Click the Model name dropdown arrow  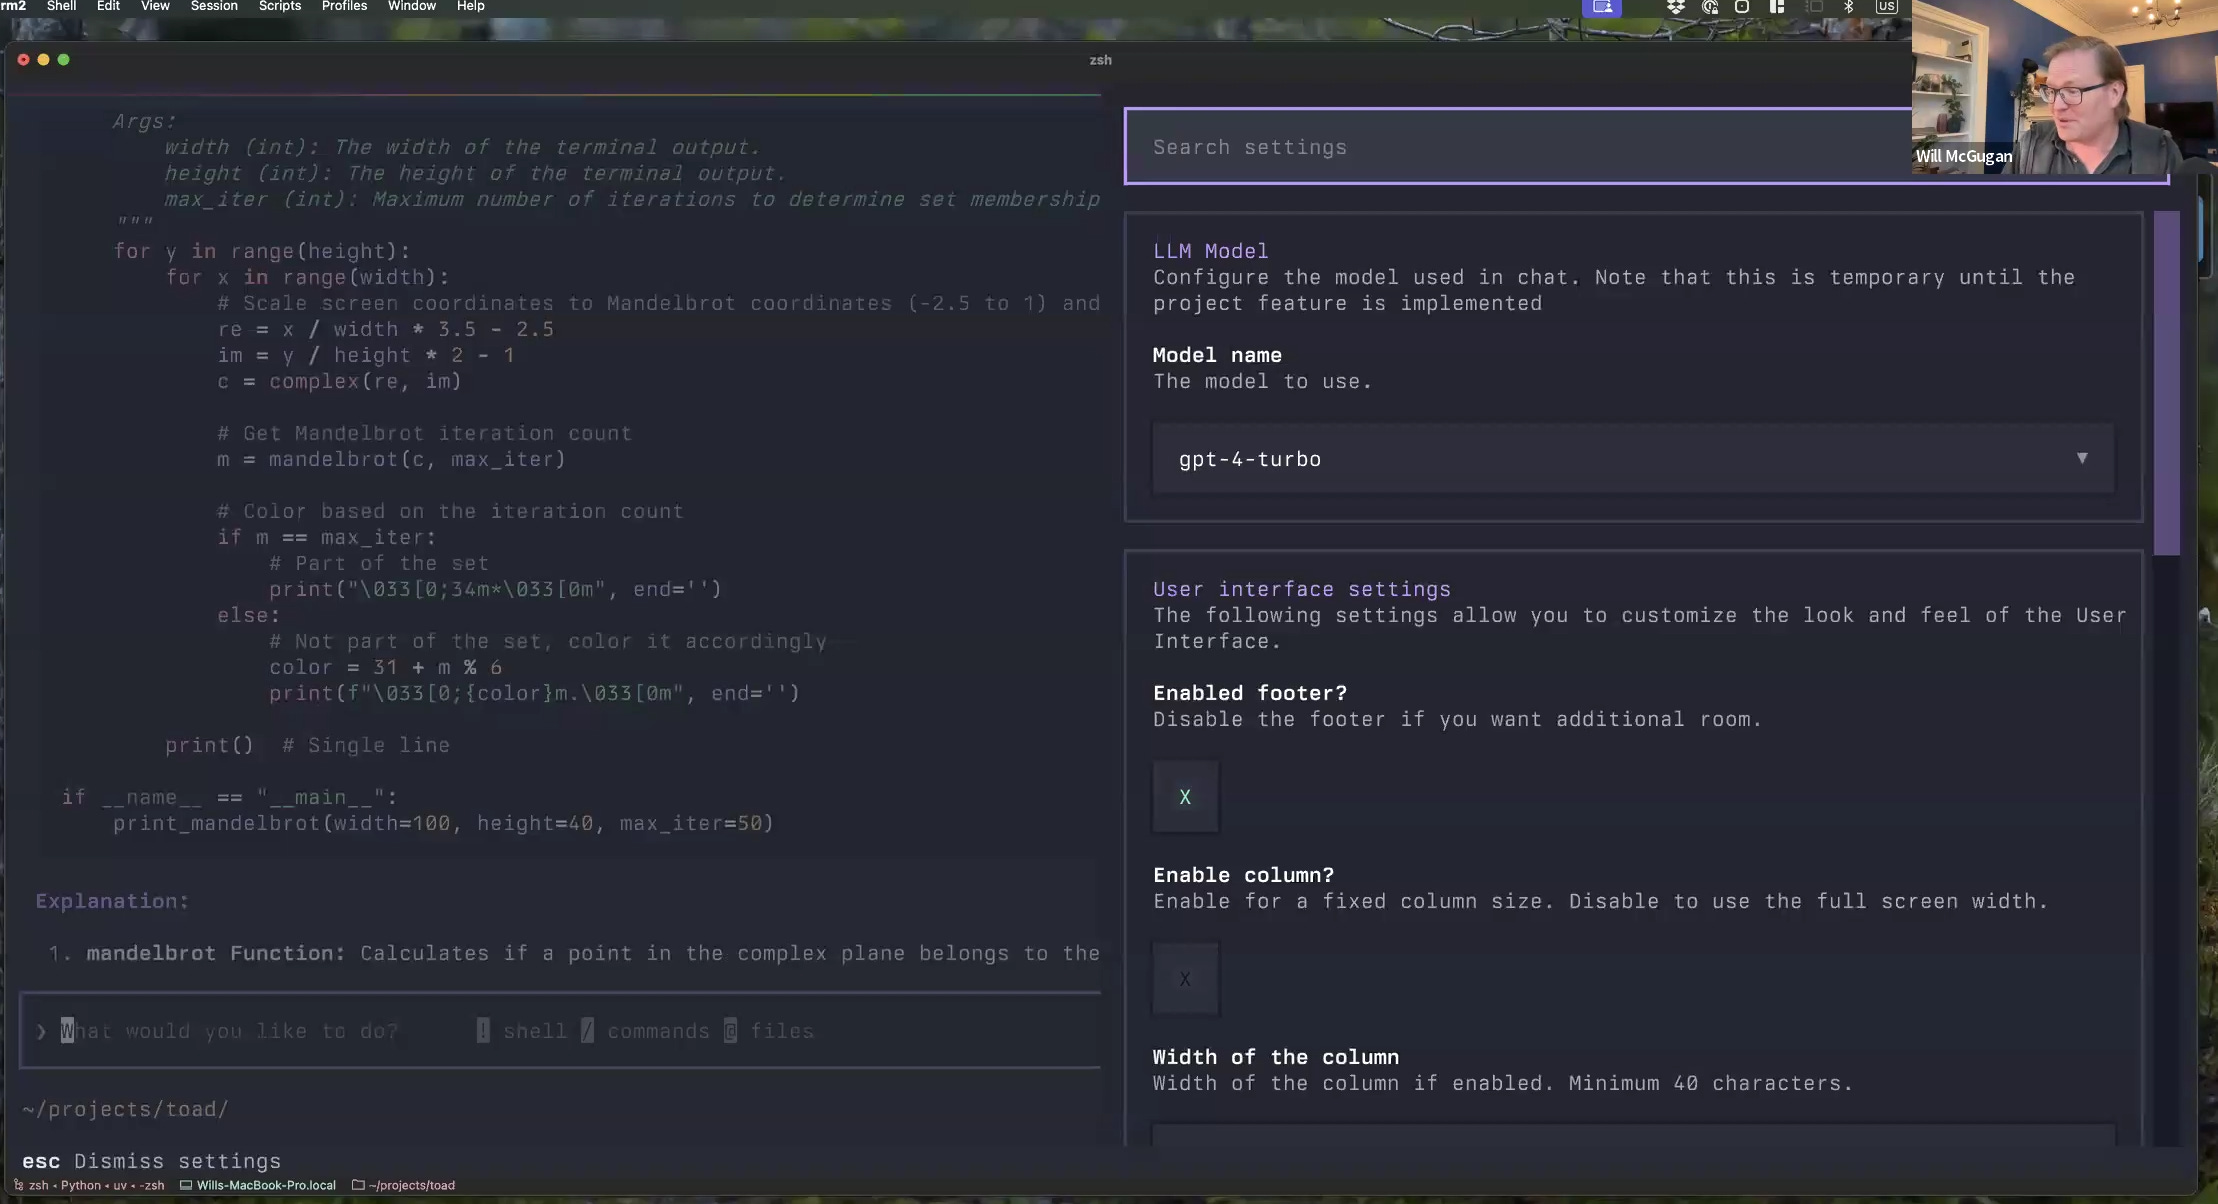click(x=2082, y=458)
